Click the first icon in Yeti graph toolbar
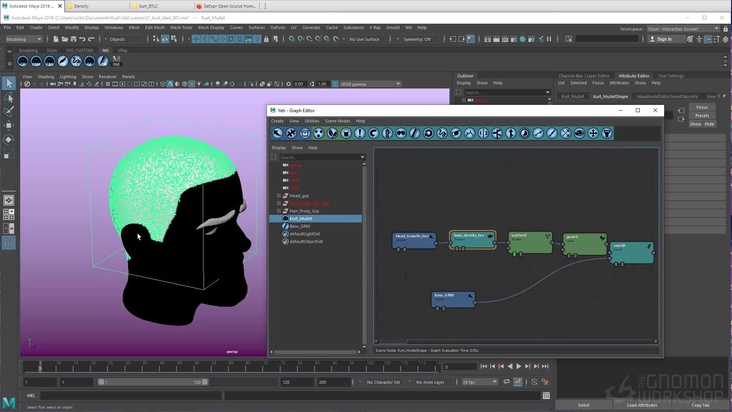Image resolution: width=732 pixels, height=412 pixels. 278,133
